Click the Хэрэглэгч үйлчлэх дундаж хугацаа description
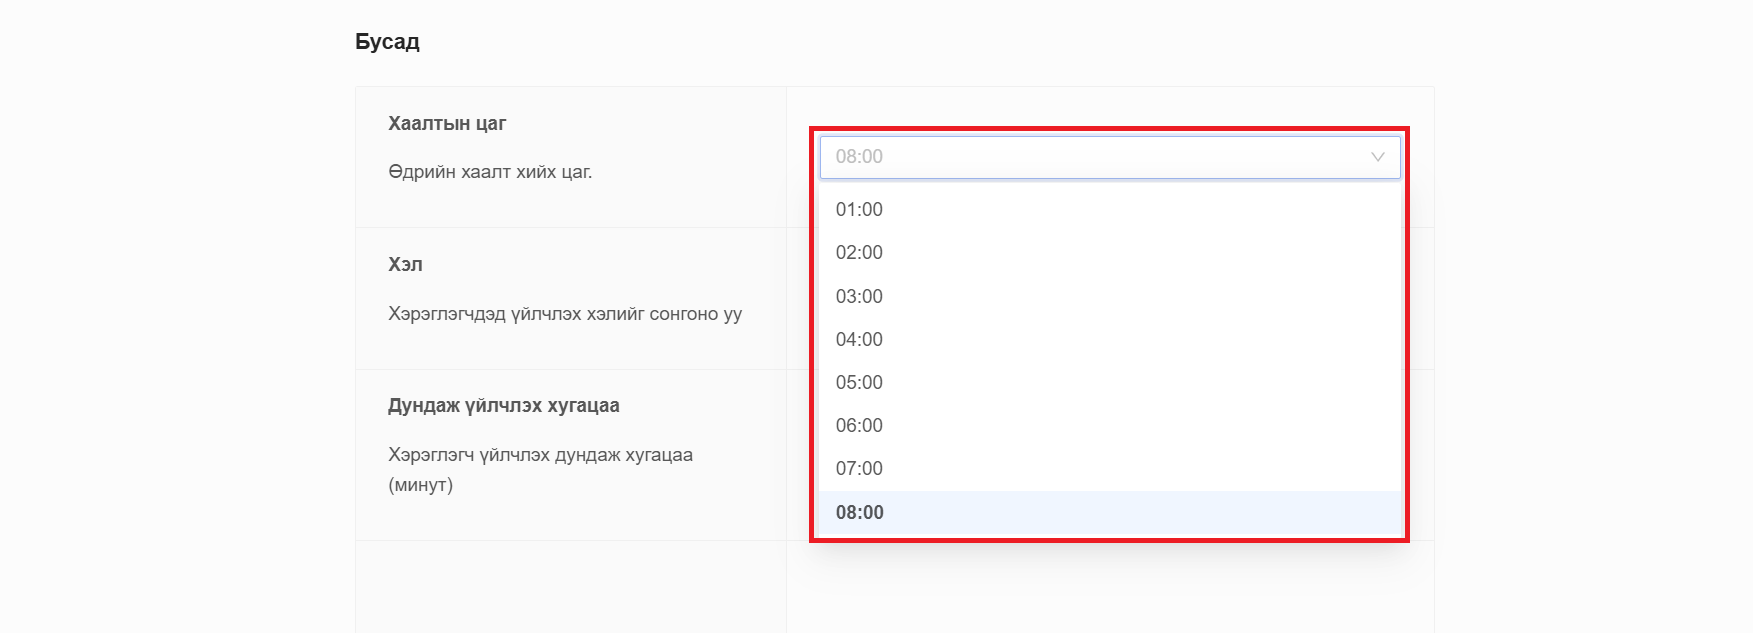This screenshot has width=1753, height=633. 540,455
